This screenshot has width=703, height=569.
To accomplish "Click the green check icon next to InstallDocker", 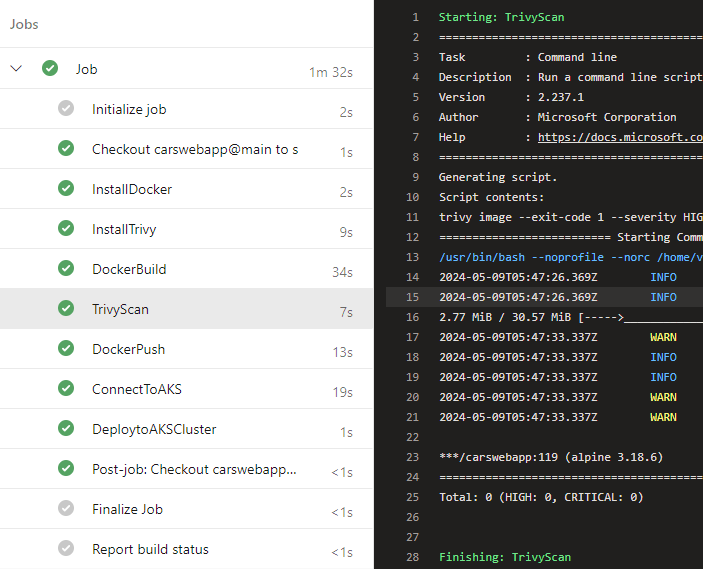I will click(x=66, y=189).
